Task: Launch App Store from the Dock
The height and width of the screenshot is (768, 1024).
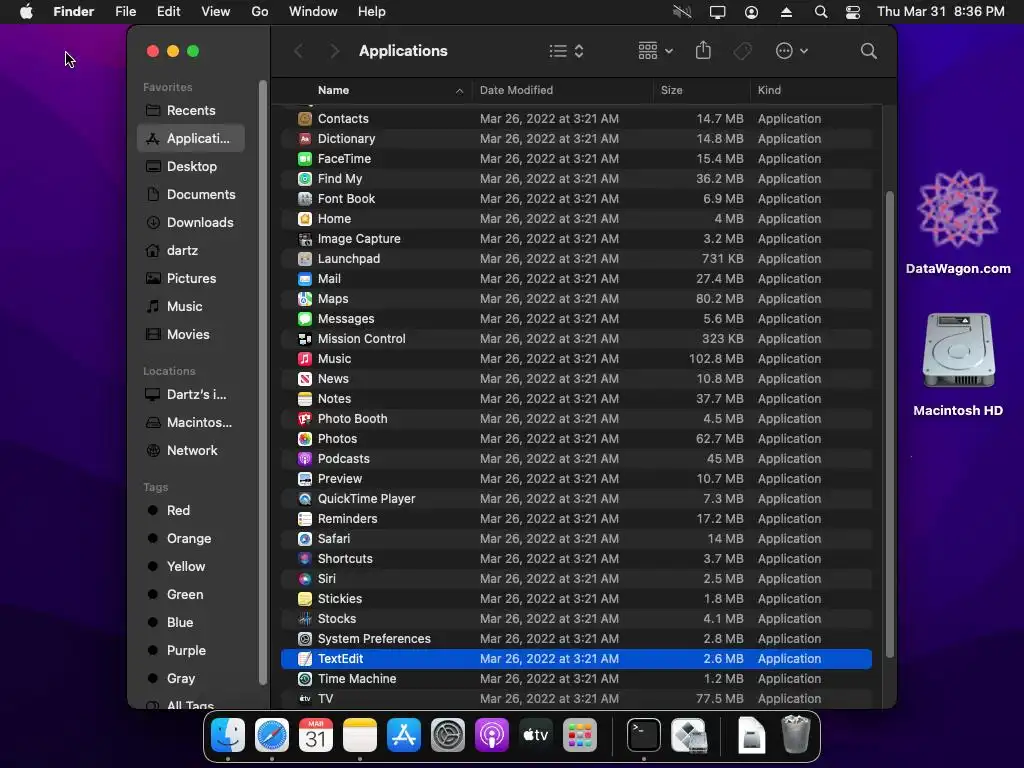Action: [404, 735]
